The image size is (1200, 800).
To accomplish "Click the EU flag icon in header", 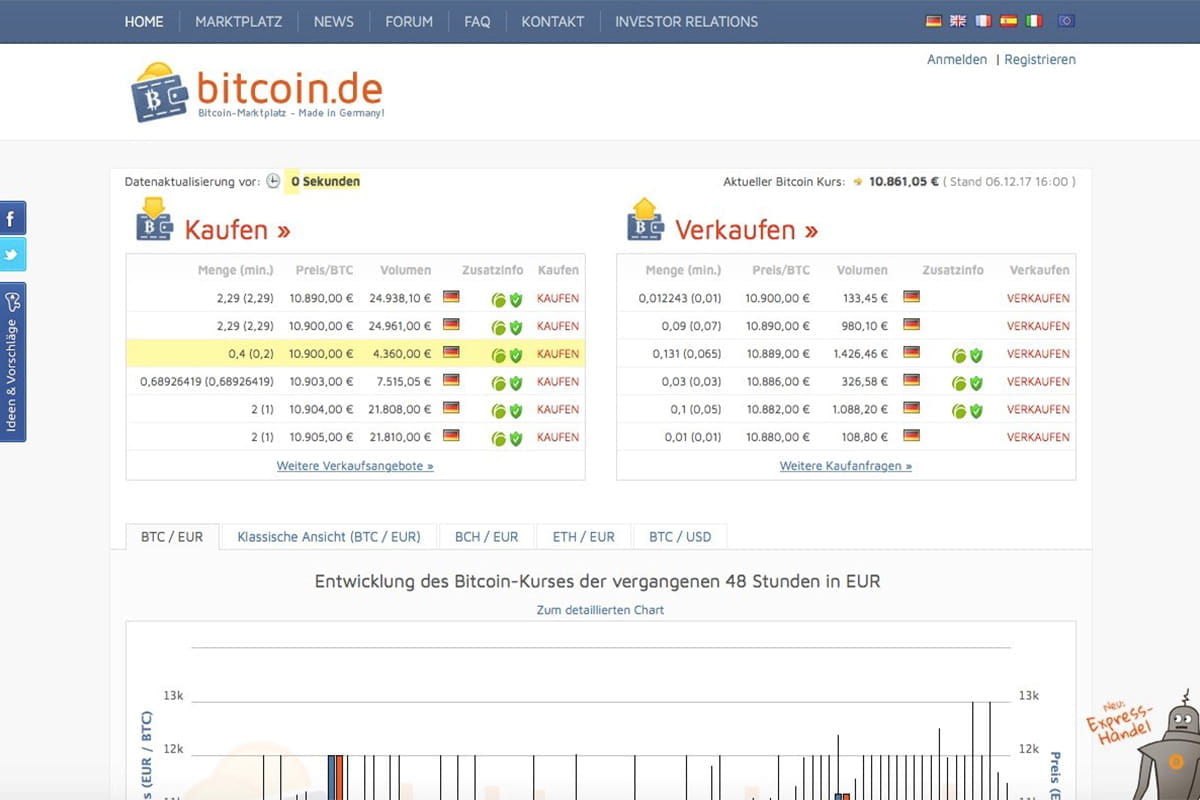I will point(1066,20).
